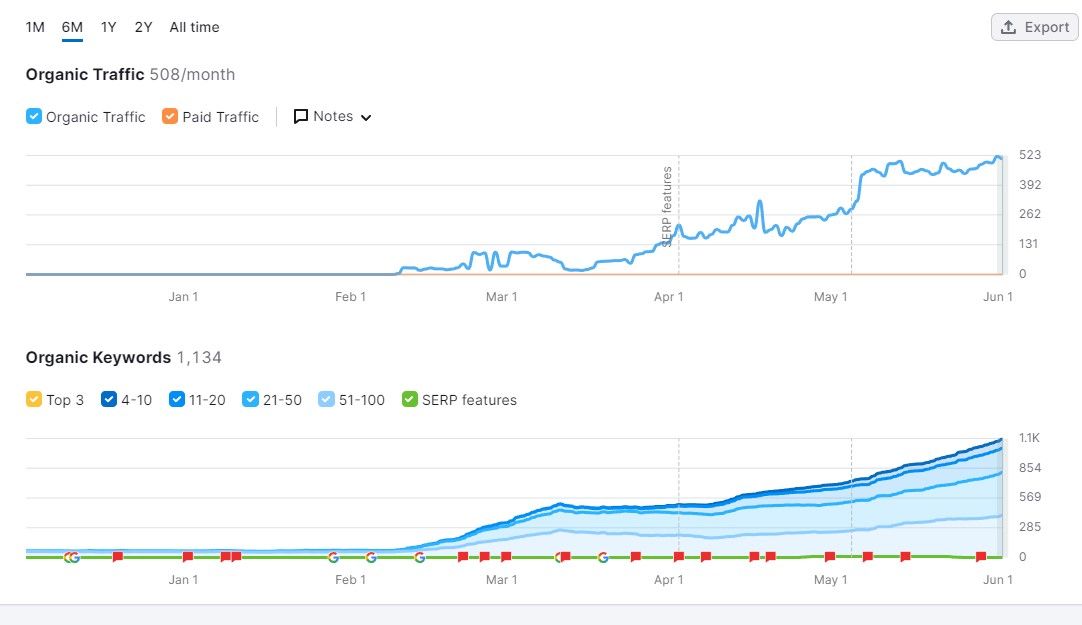Uncheck the 51-100 keyword position filter

point(325,399)
